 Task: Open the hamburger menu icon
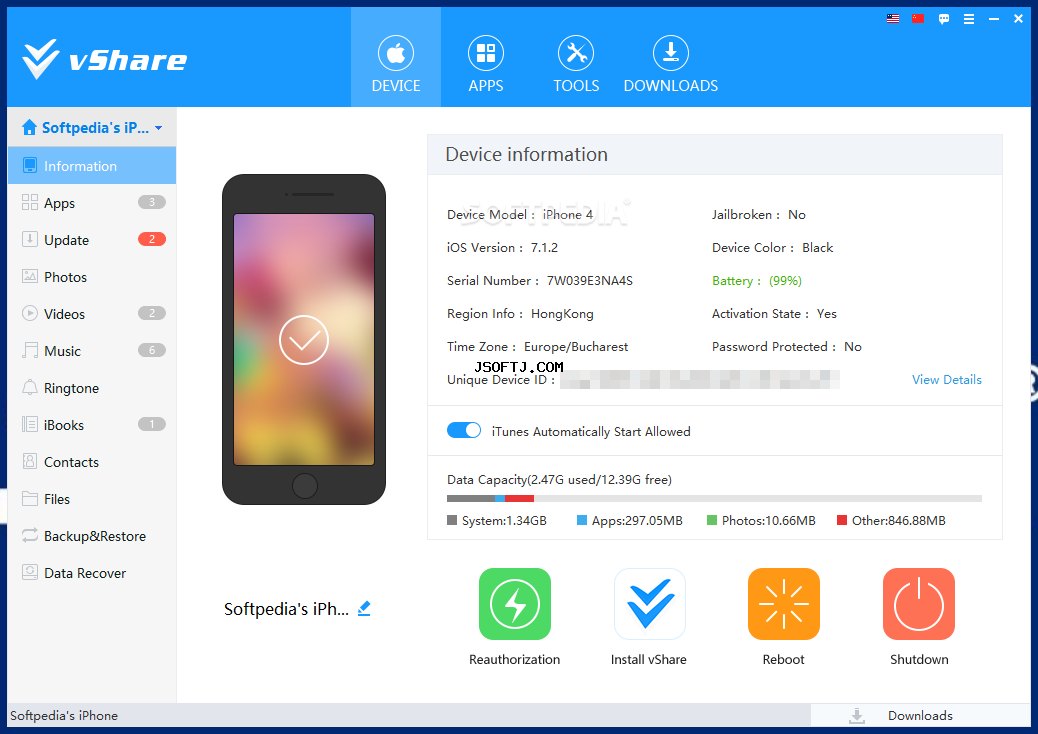pos(969,19)
